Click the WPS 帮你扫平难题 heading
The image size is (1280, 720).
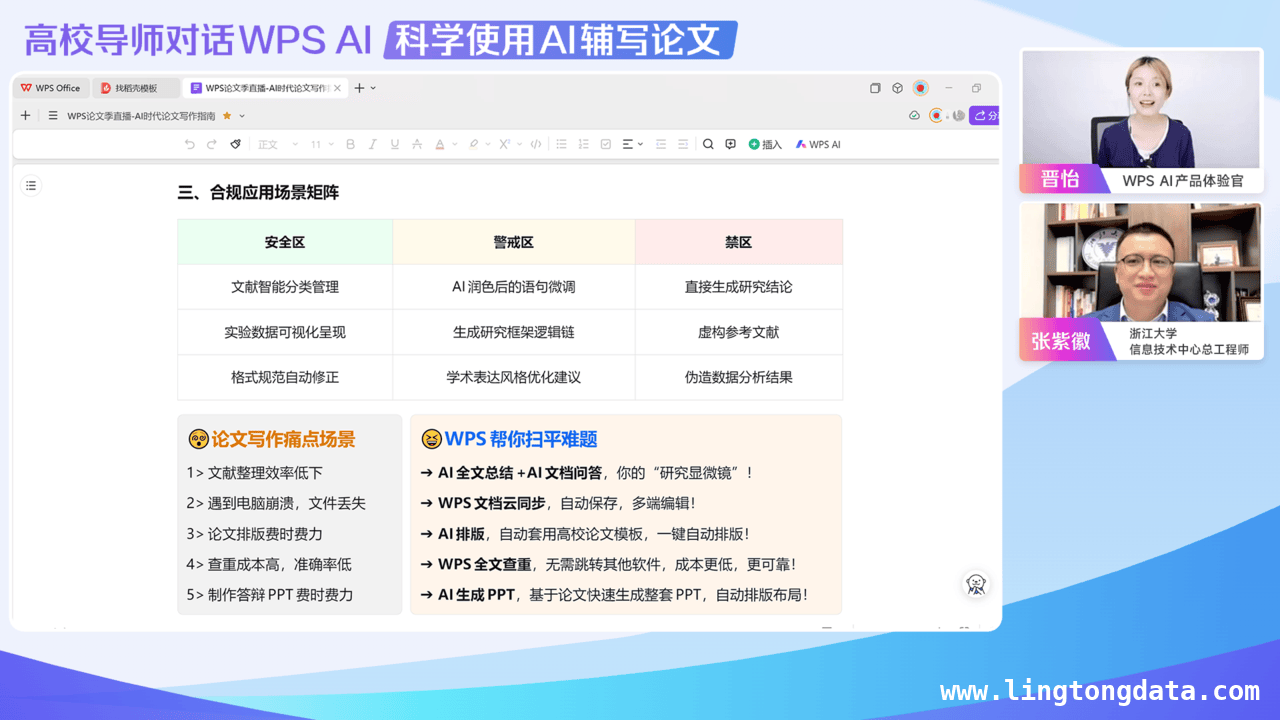coord(521,439)
